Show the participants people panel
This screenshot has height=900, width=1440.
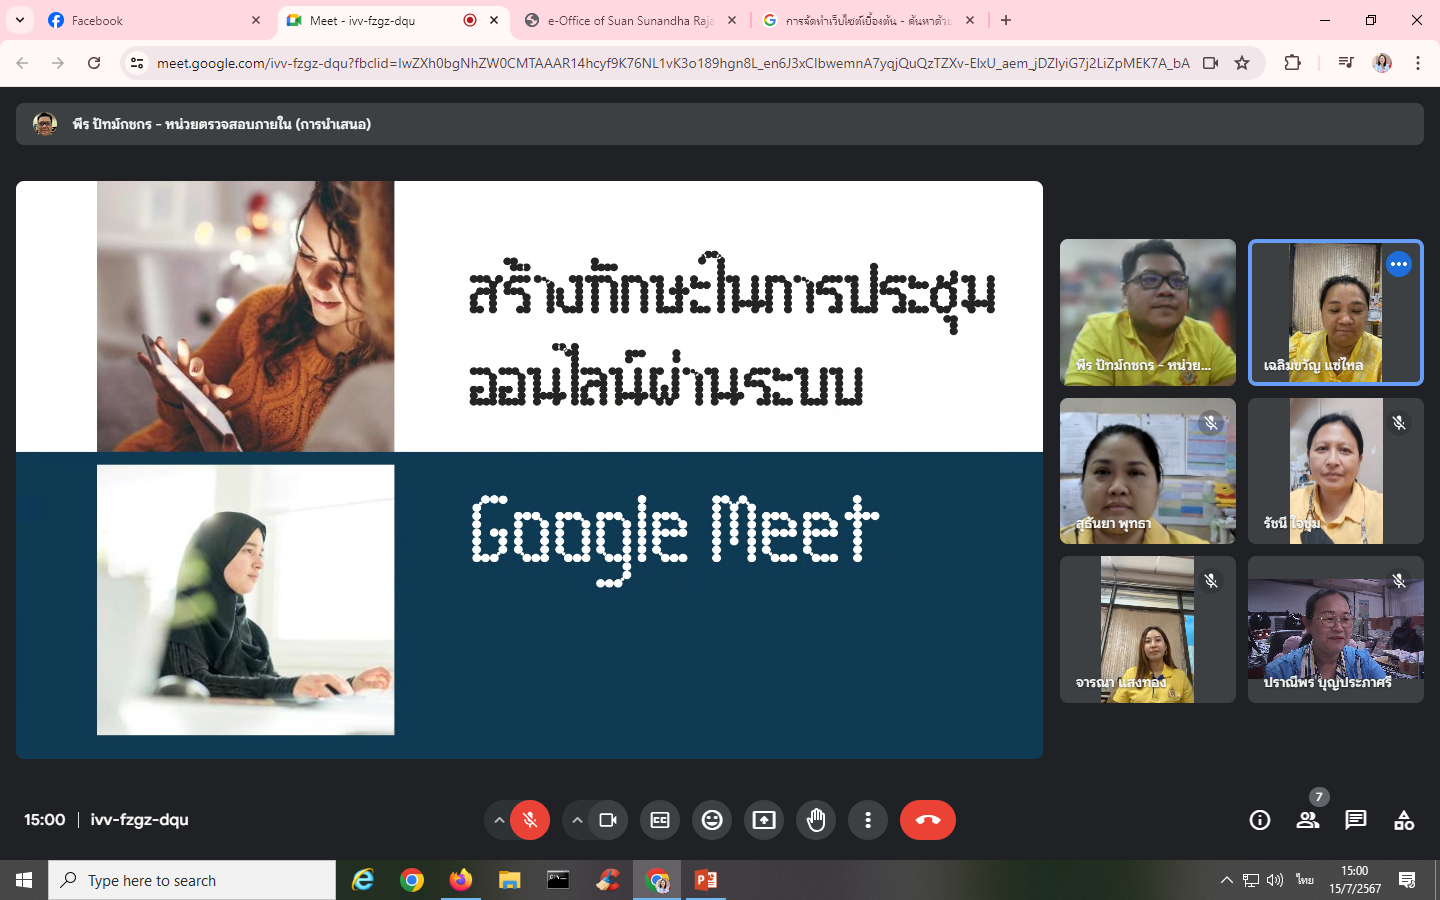pyautogui.click(x=1307, y=820)
